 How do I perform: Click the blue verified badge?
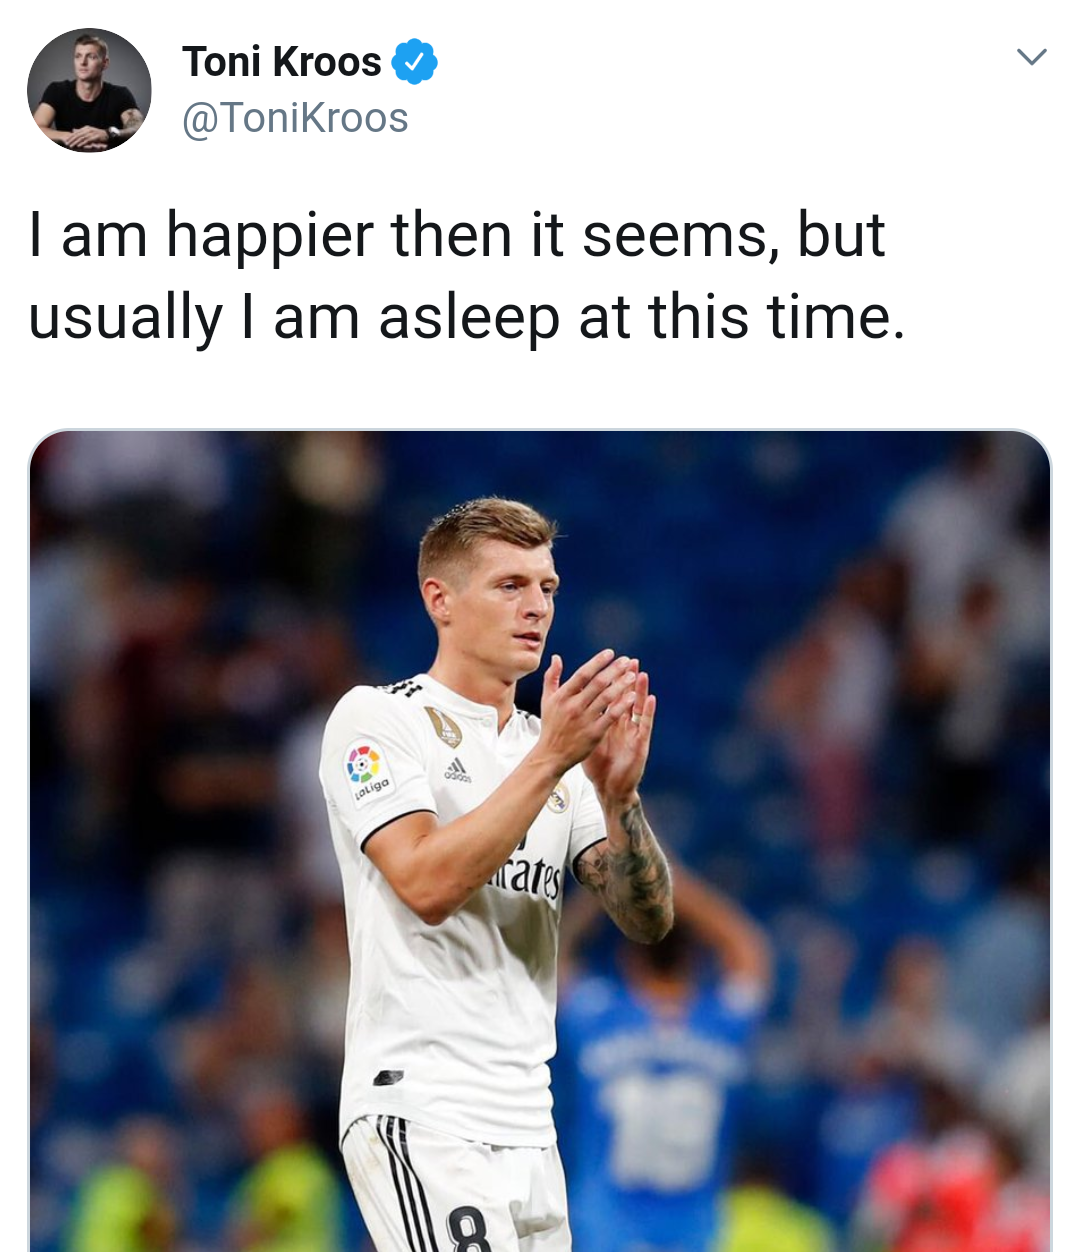click(x=414, y=62)
